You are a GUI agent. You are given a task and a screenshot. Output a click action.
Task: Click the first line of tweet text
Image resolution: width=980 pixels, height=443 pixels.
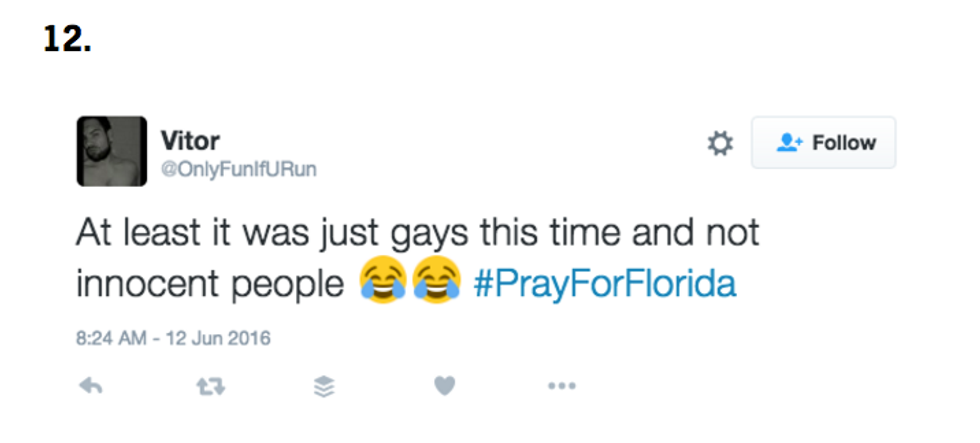pyautogui.click(x=417, y=233)
